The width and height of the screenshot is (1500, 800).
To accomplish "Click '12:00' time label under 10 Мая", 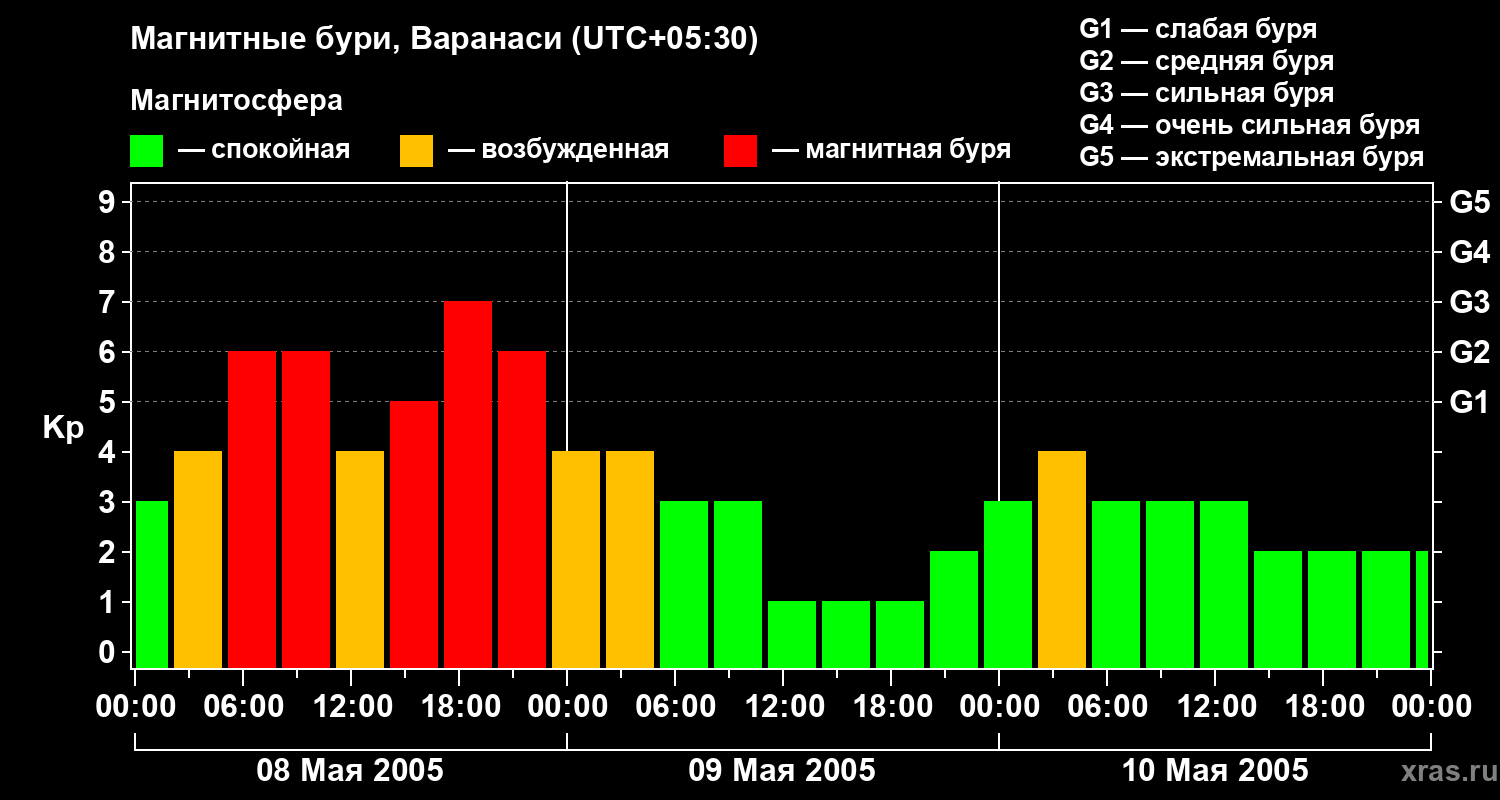I will tap(1215, 707).
